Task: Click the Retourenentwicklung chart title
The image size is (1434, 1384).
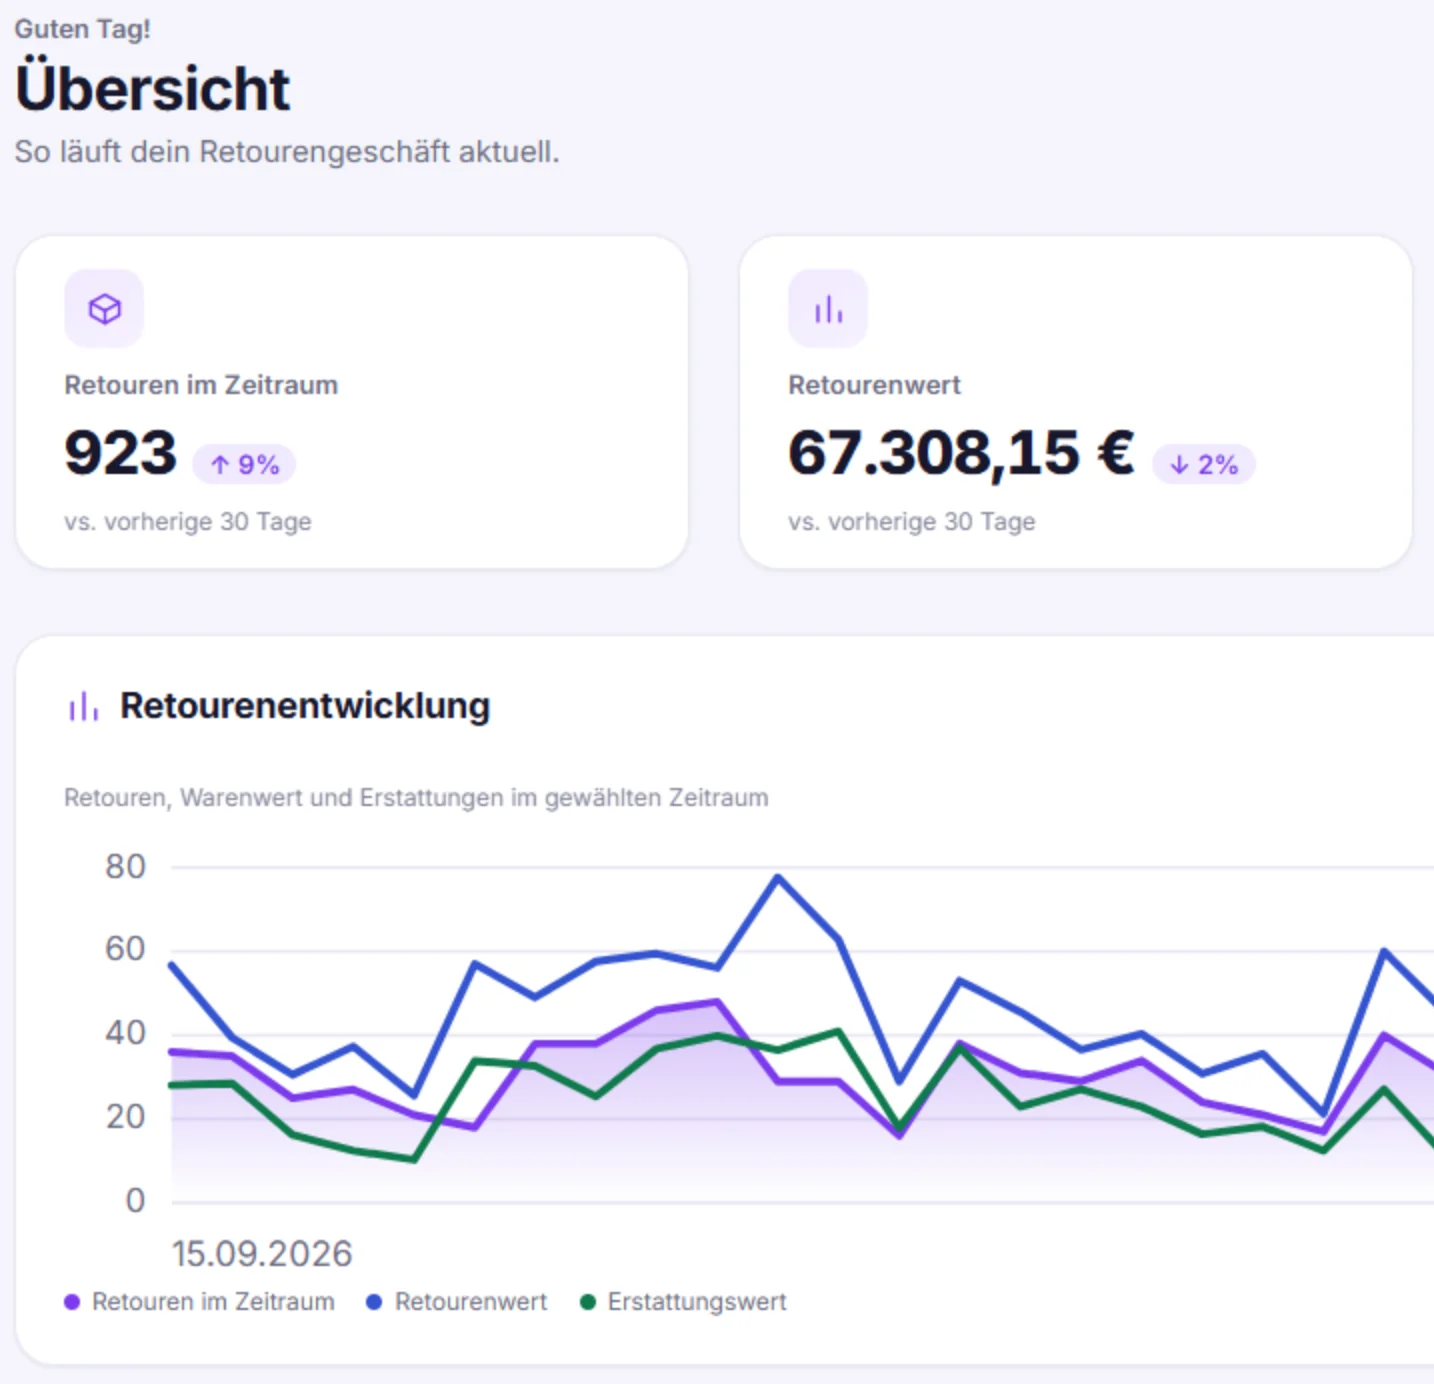Action: click(x=305, y=706)
